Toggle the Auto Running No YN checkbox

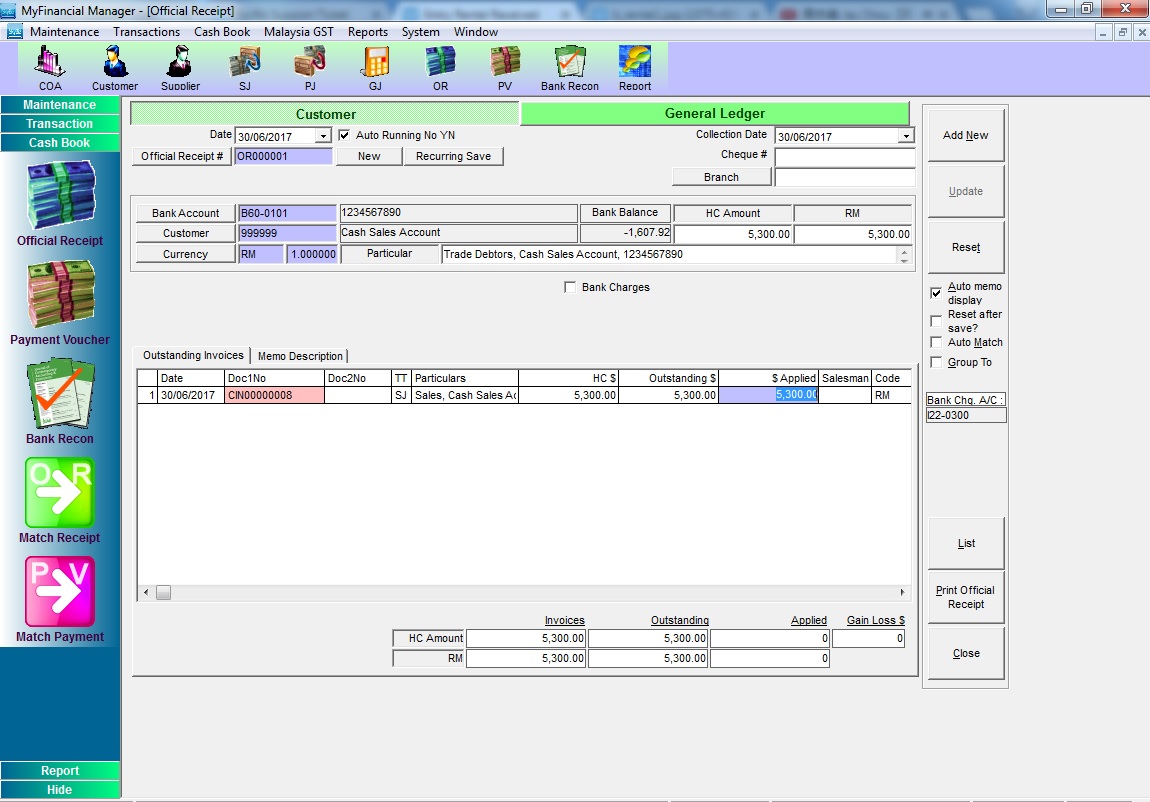[x=345, y=135]
